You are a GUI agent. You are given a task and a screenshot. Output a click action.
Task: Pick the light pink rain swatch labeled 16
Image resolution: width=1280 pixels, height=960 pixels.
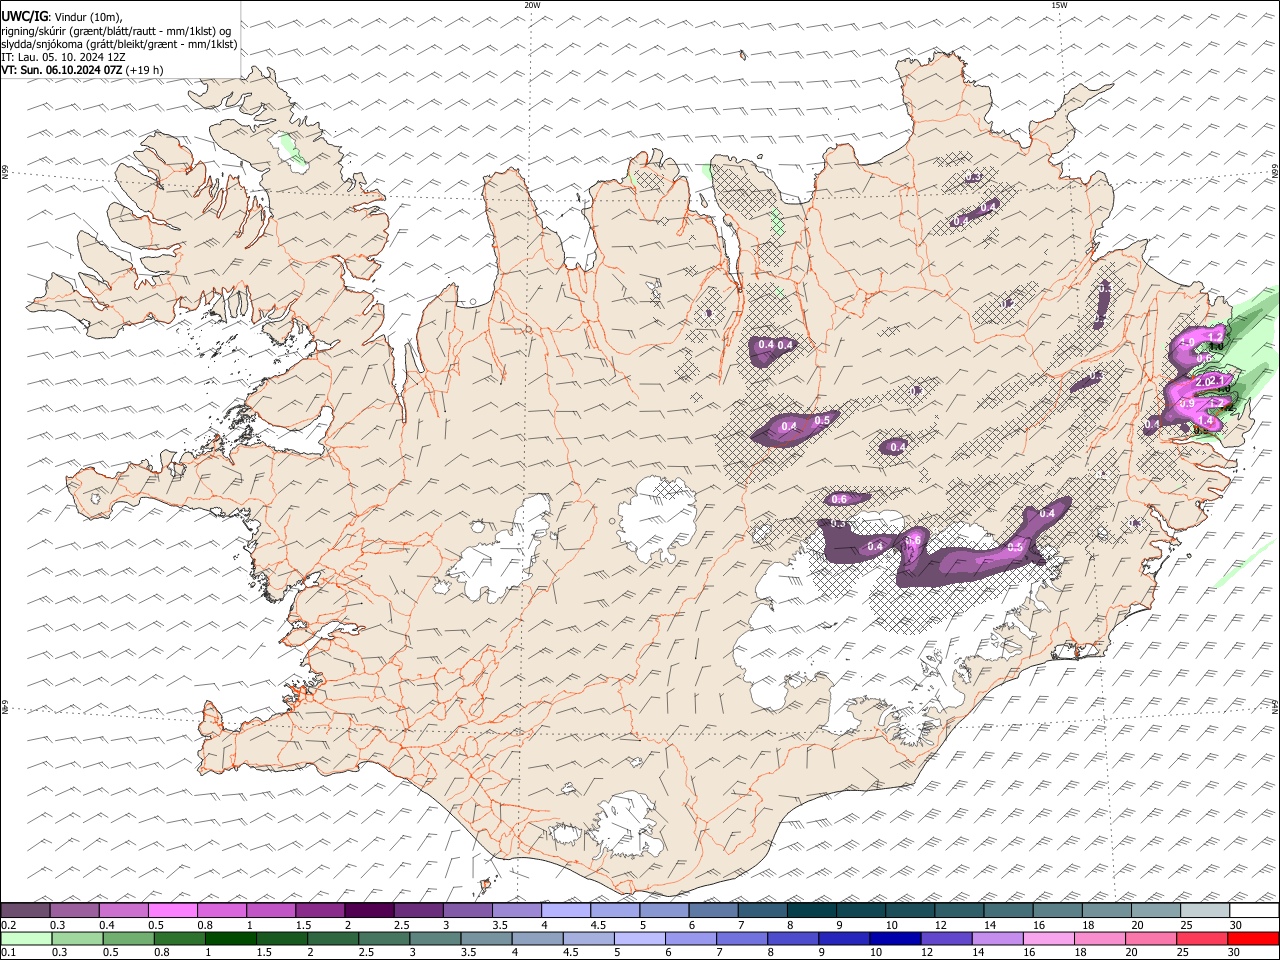click(x=1048, y=938)
